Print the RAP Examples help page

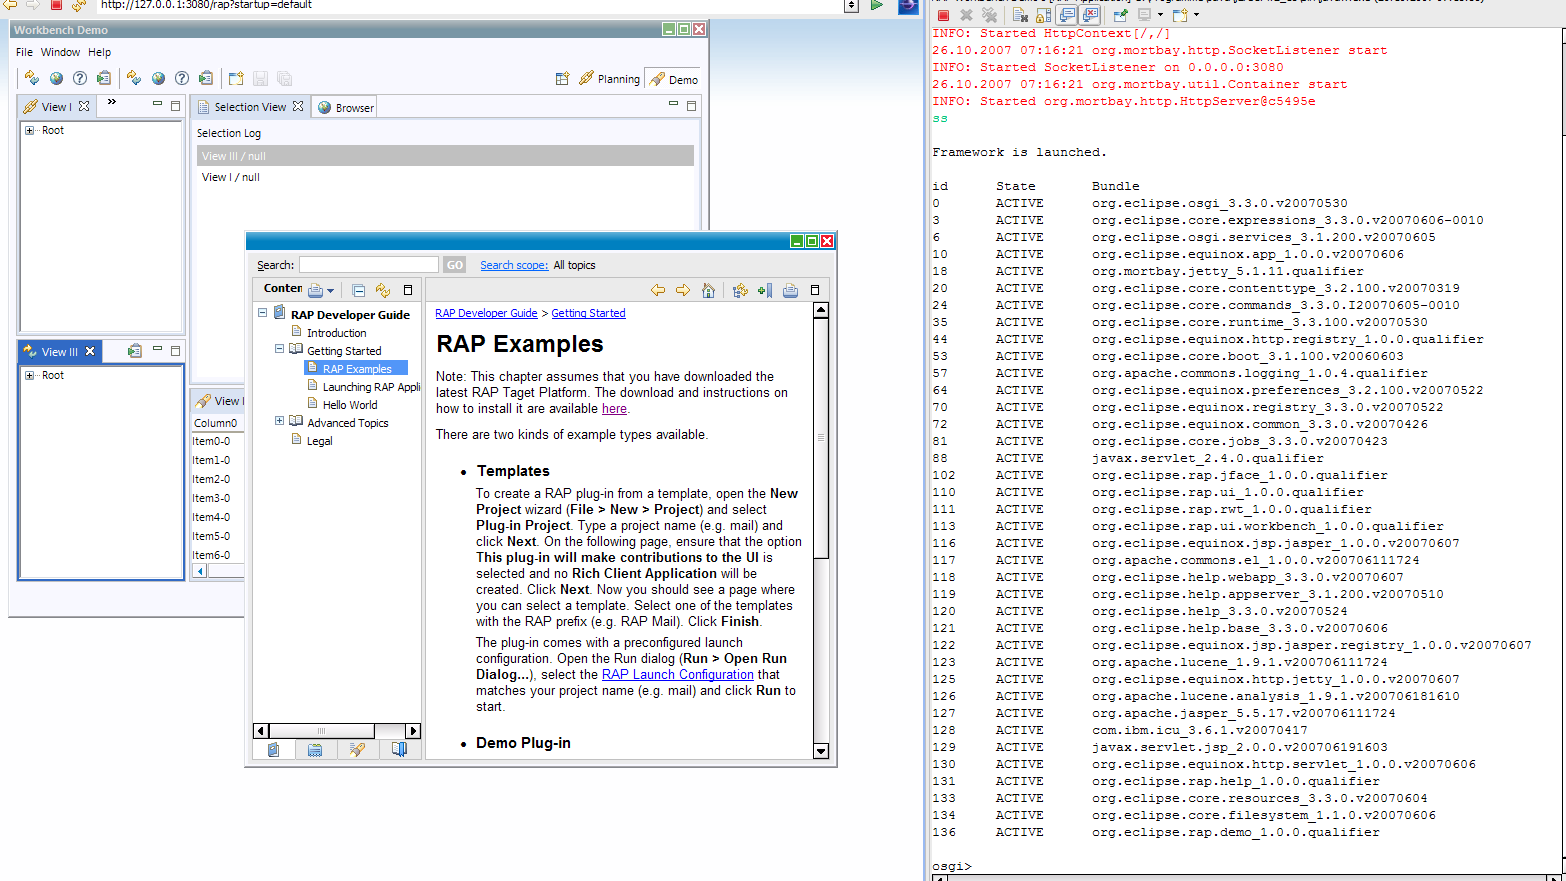pyautogui.click(x=790, y=290)
